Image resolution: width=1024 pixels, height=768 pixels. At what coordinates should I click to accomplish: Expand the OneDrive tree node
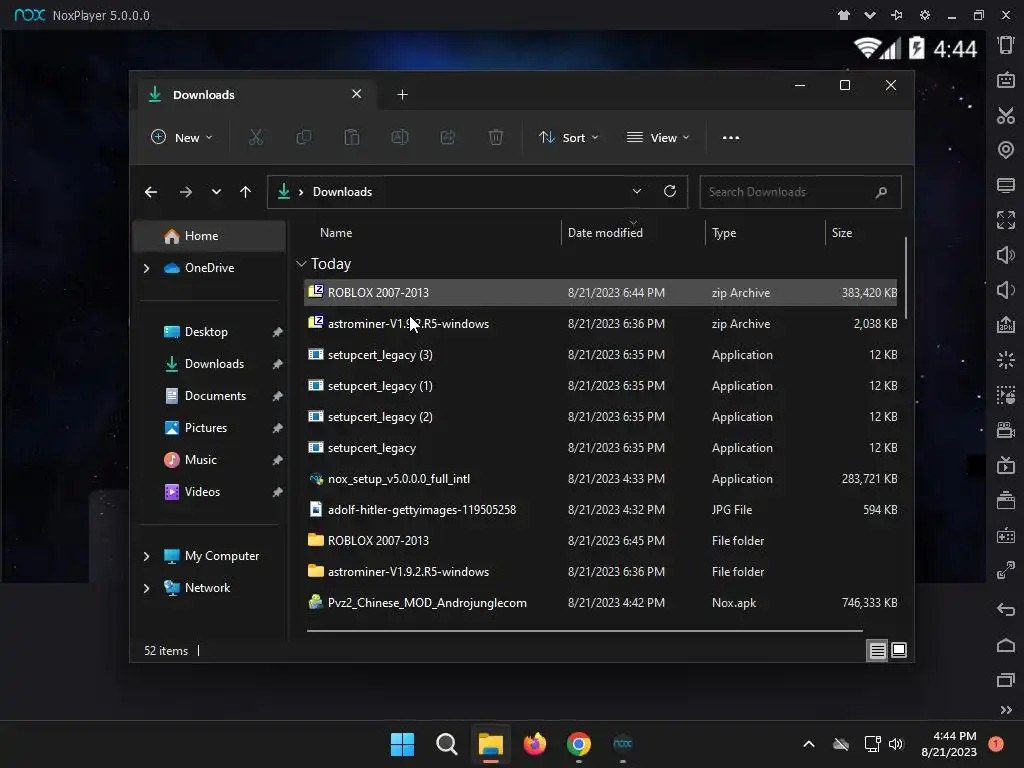146,268
